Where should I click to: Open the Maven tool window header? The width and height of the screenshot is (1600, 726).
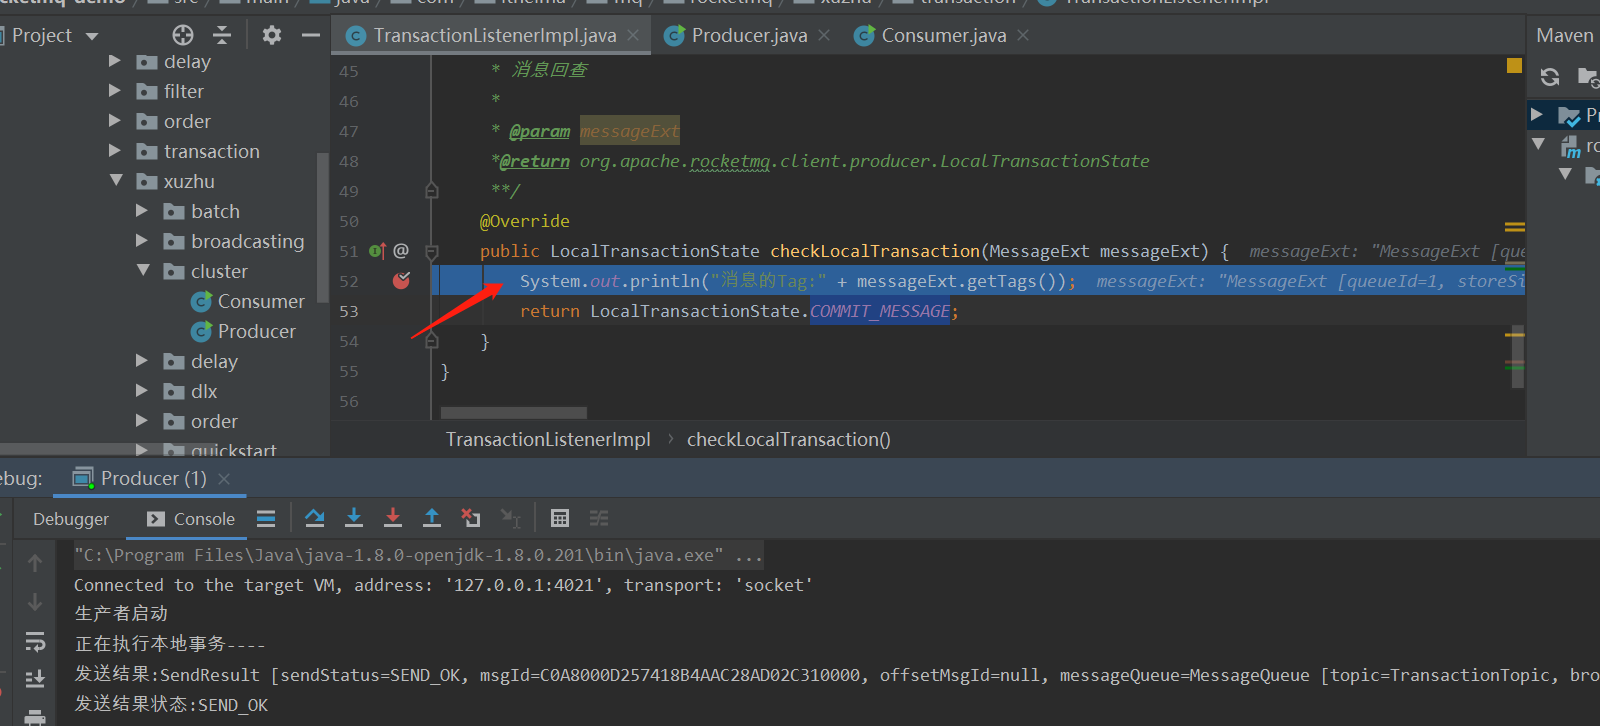1565,36
